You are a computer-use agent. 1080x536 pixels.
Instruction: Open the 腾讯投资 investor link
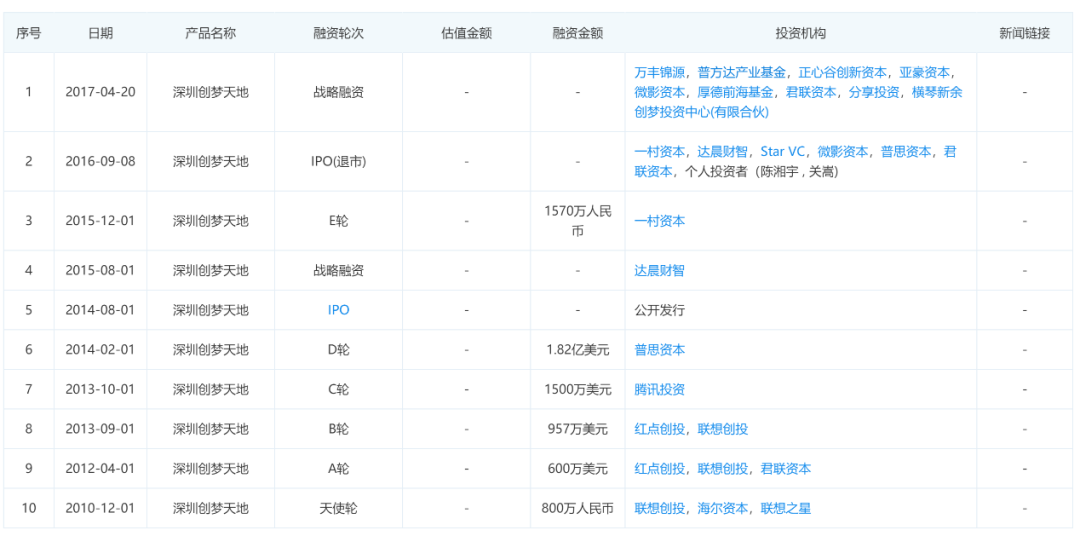659,390
